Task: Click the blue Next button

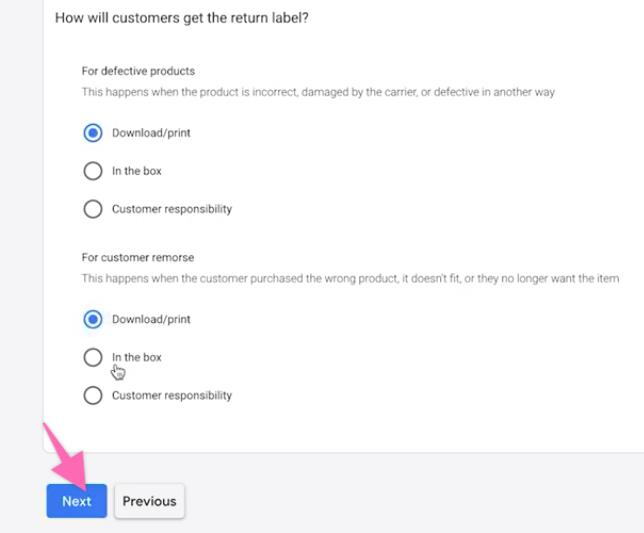Action: pyautogui.click(x=76, y=501)
